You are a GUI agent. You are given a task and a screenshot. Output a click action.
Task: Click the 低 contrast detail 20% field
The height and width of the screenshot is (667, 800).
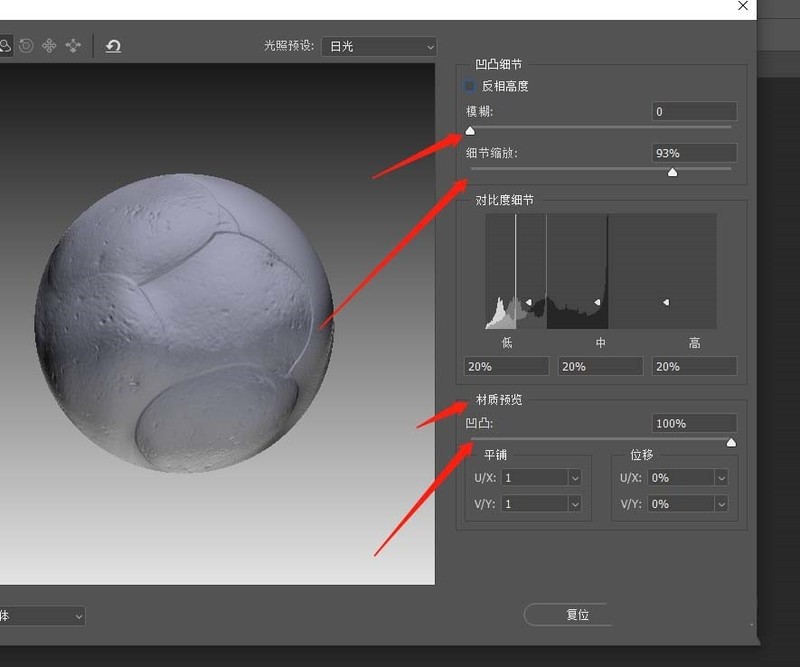[x=505, y=365]
